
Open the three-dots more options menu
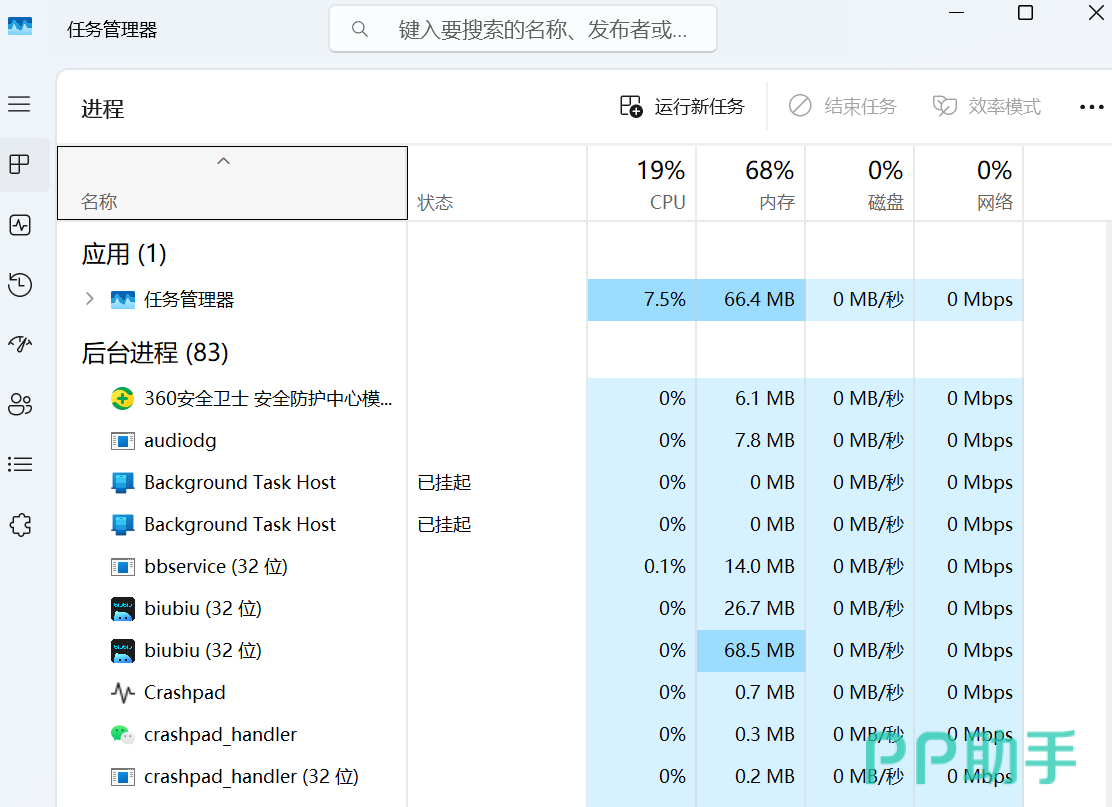pos(1091,107)
